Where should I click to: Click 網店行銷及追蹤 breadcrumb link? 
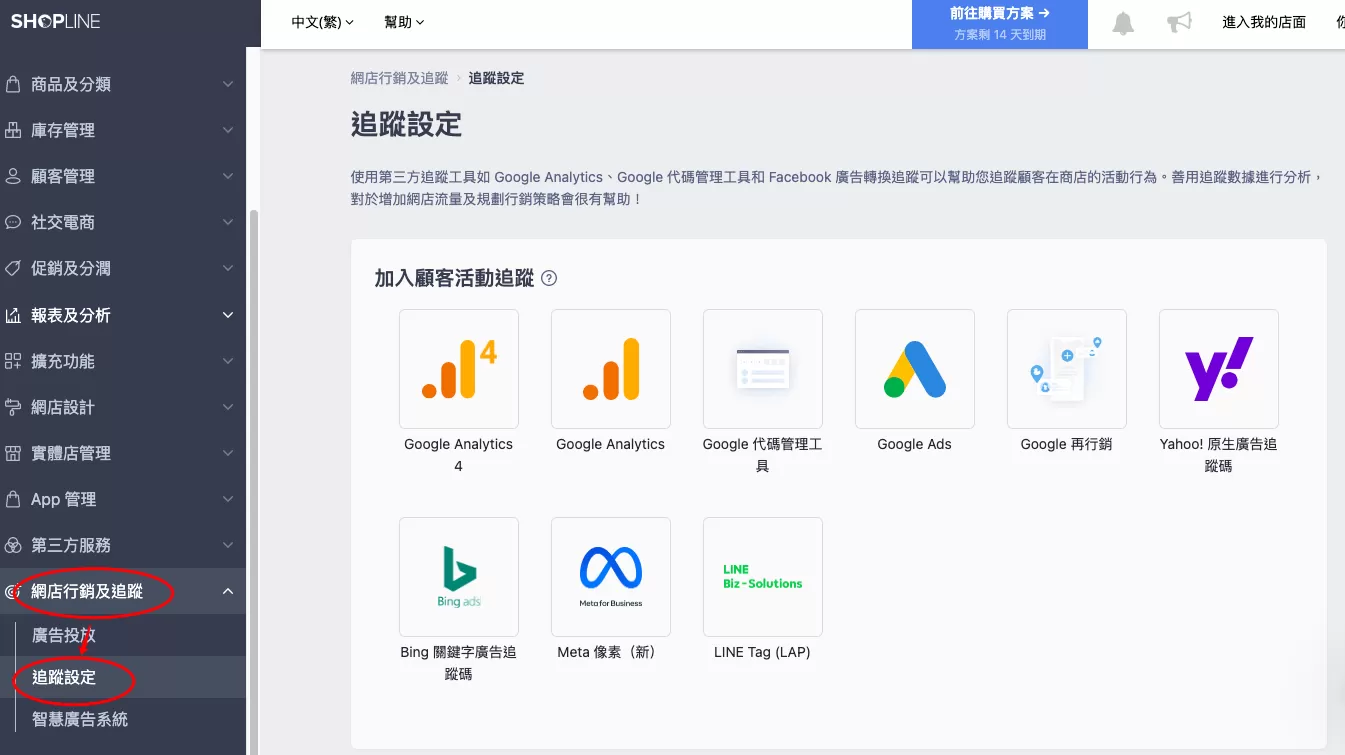[400, 78]
